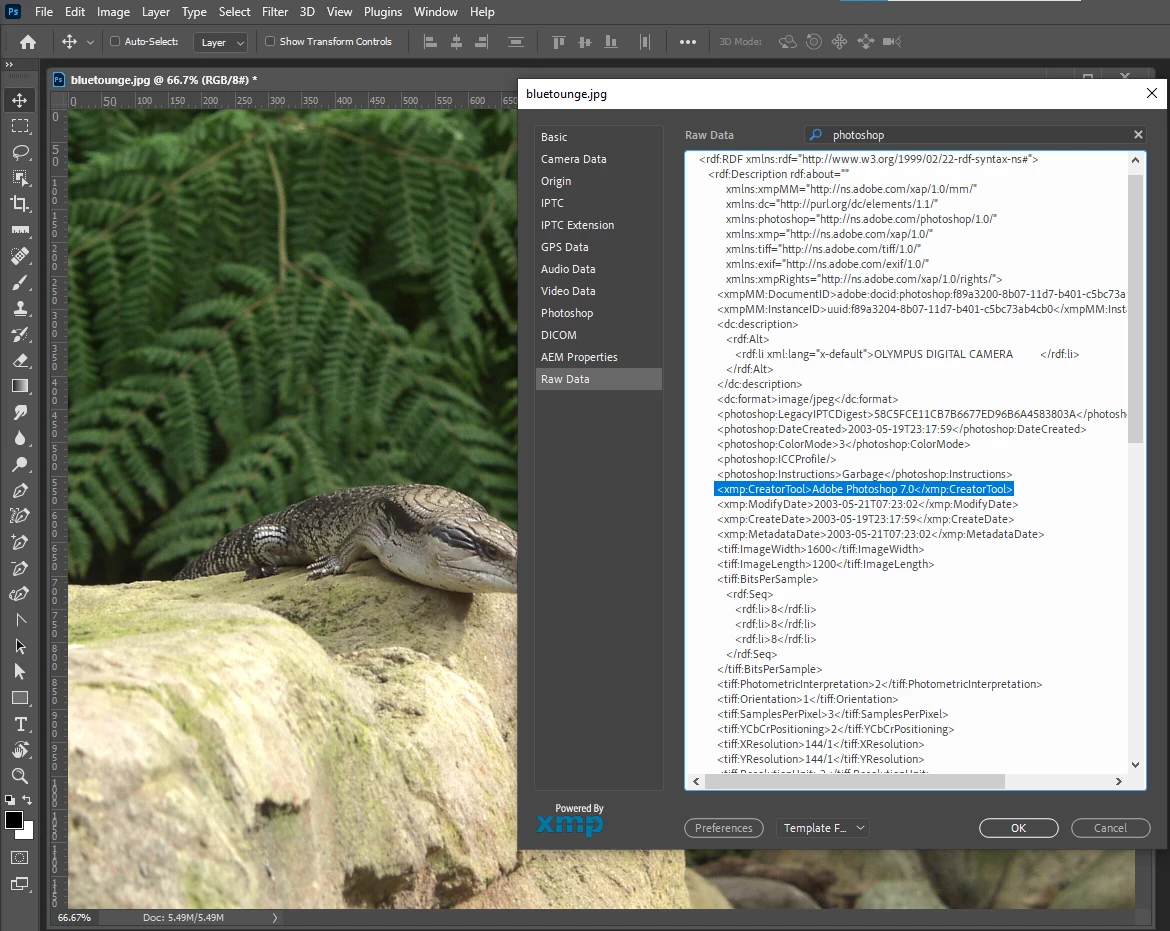The image size is (1170, 931).
Task: Switch to the Photoshop section
Action: click(x=598, y=313)
